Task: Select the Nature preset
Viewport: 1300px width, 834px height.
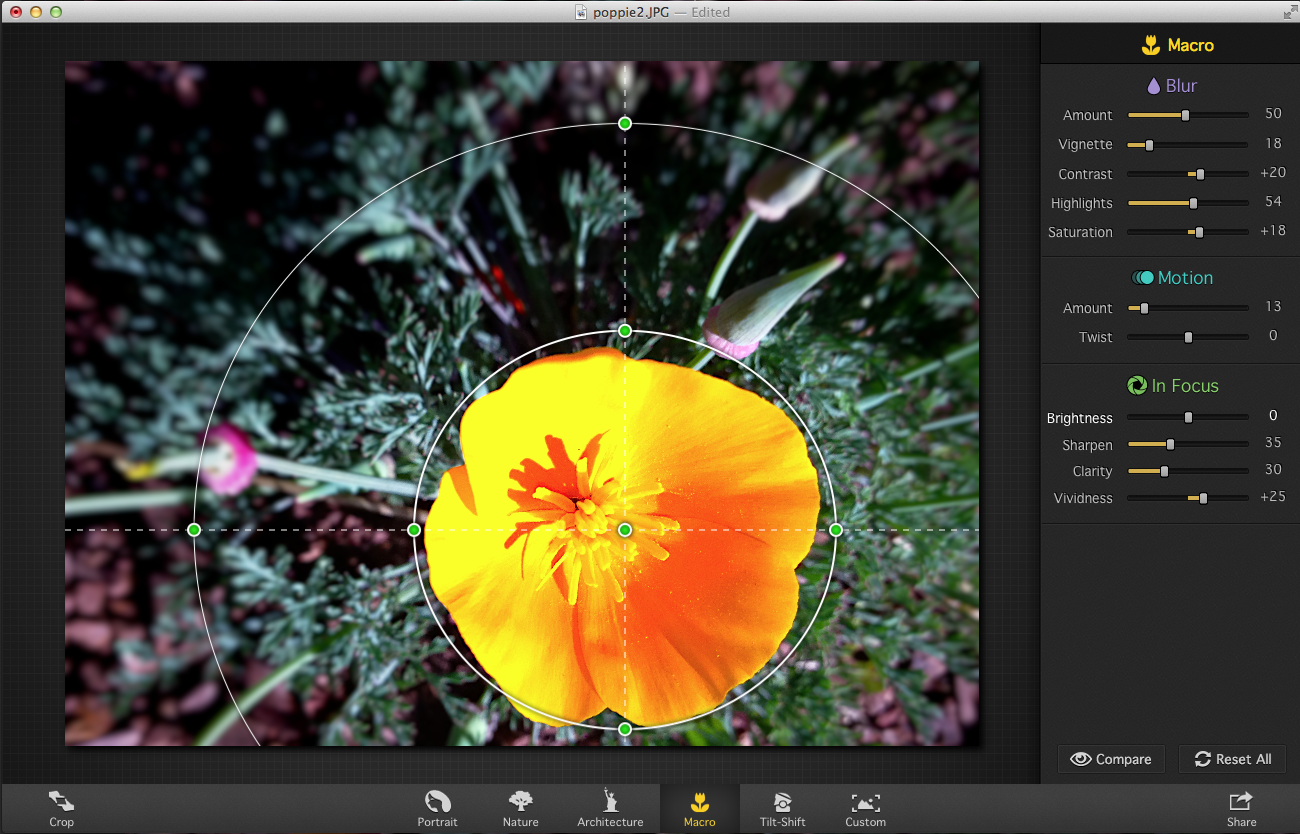Action: coord(520,808)
